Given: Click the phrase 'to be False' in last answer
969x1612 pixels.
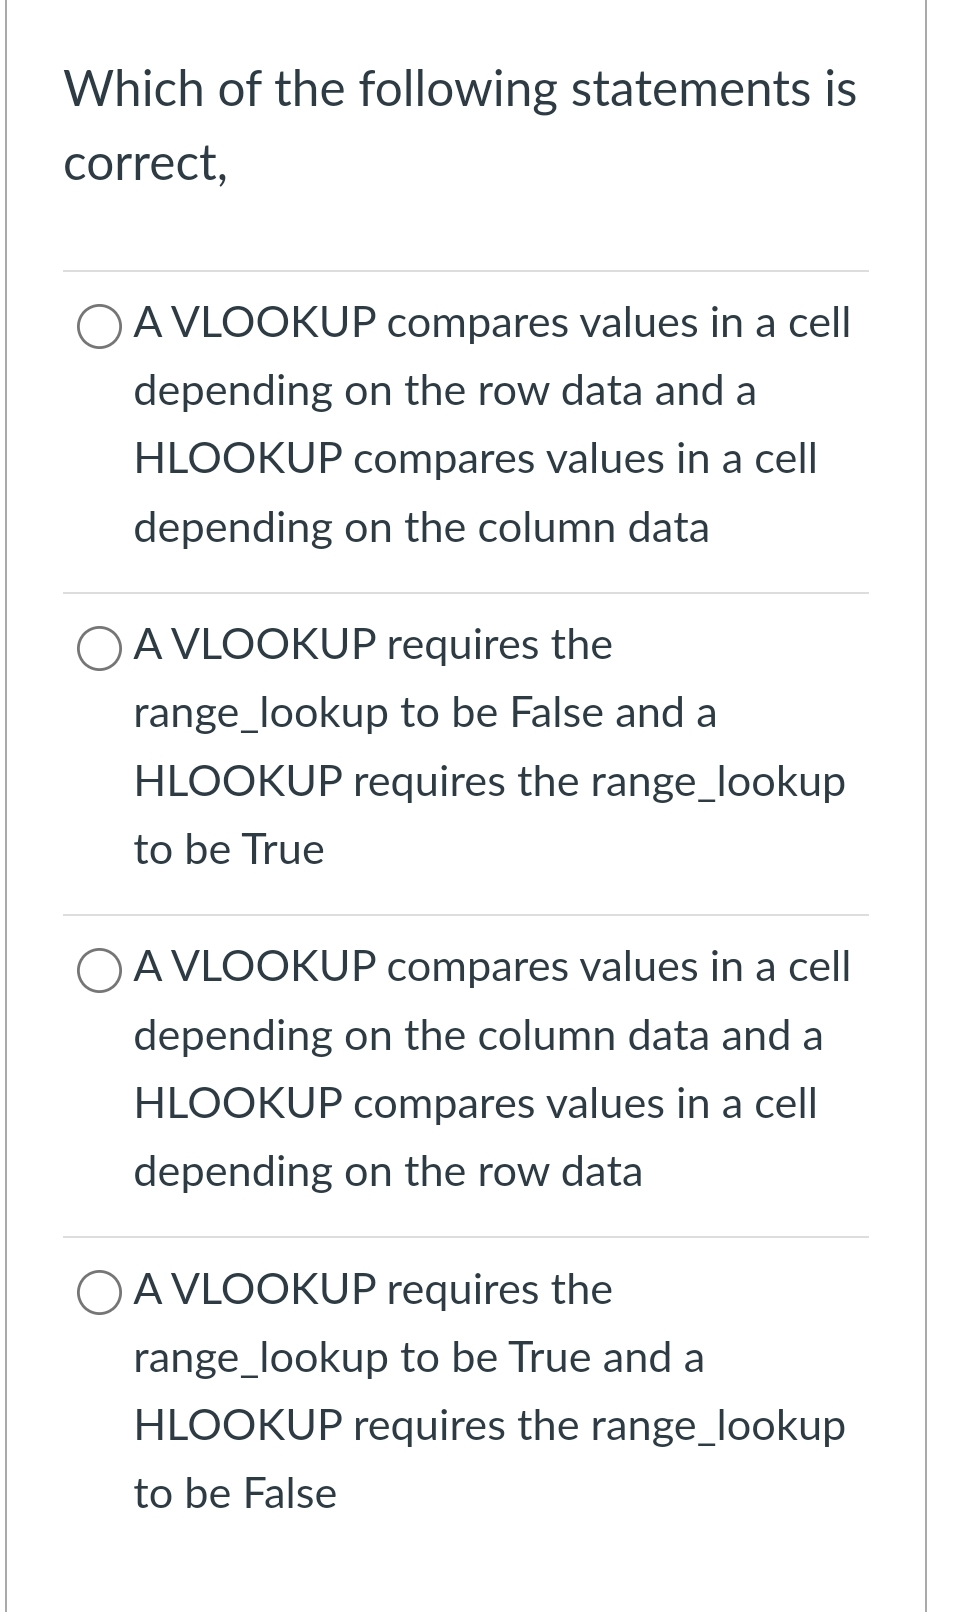Looking at the screenshot, I should (x=233, y=1494).
